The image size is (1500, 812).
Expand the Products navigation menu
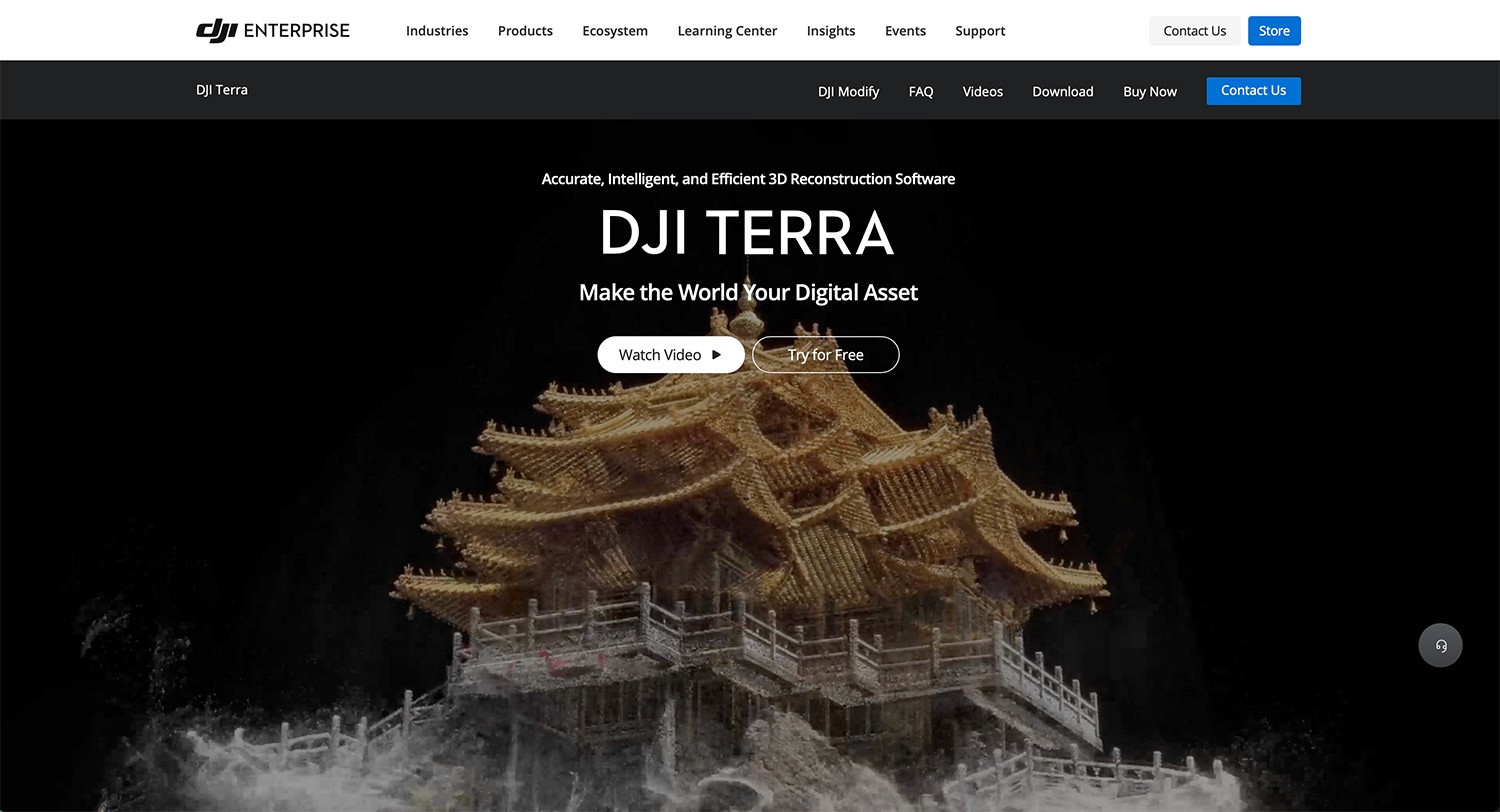point(525,30)
